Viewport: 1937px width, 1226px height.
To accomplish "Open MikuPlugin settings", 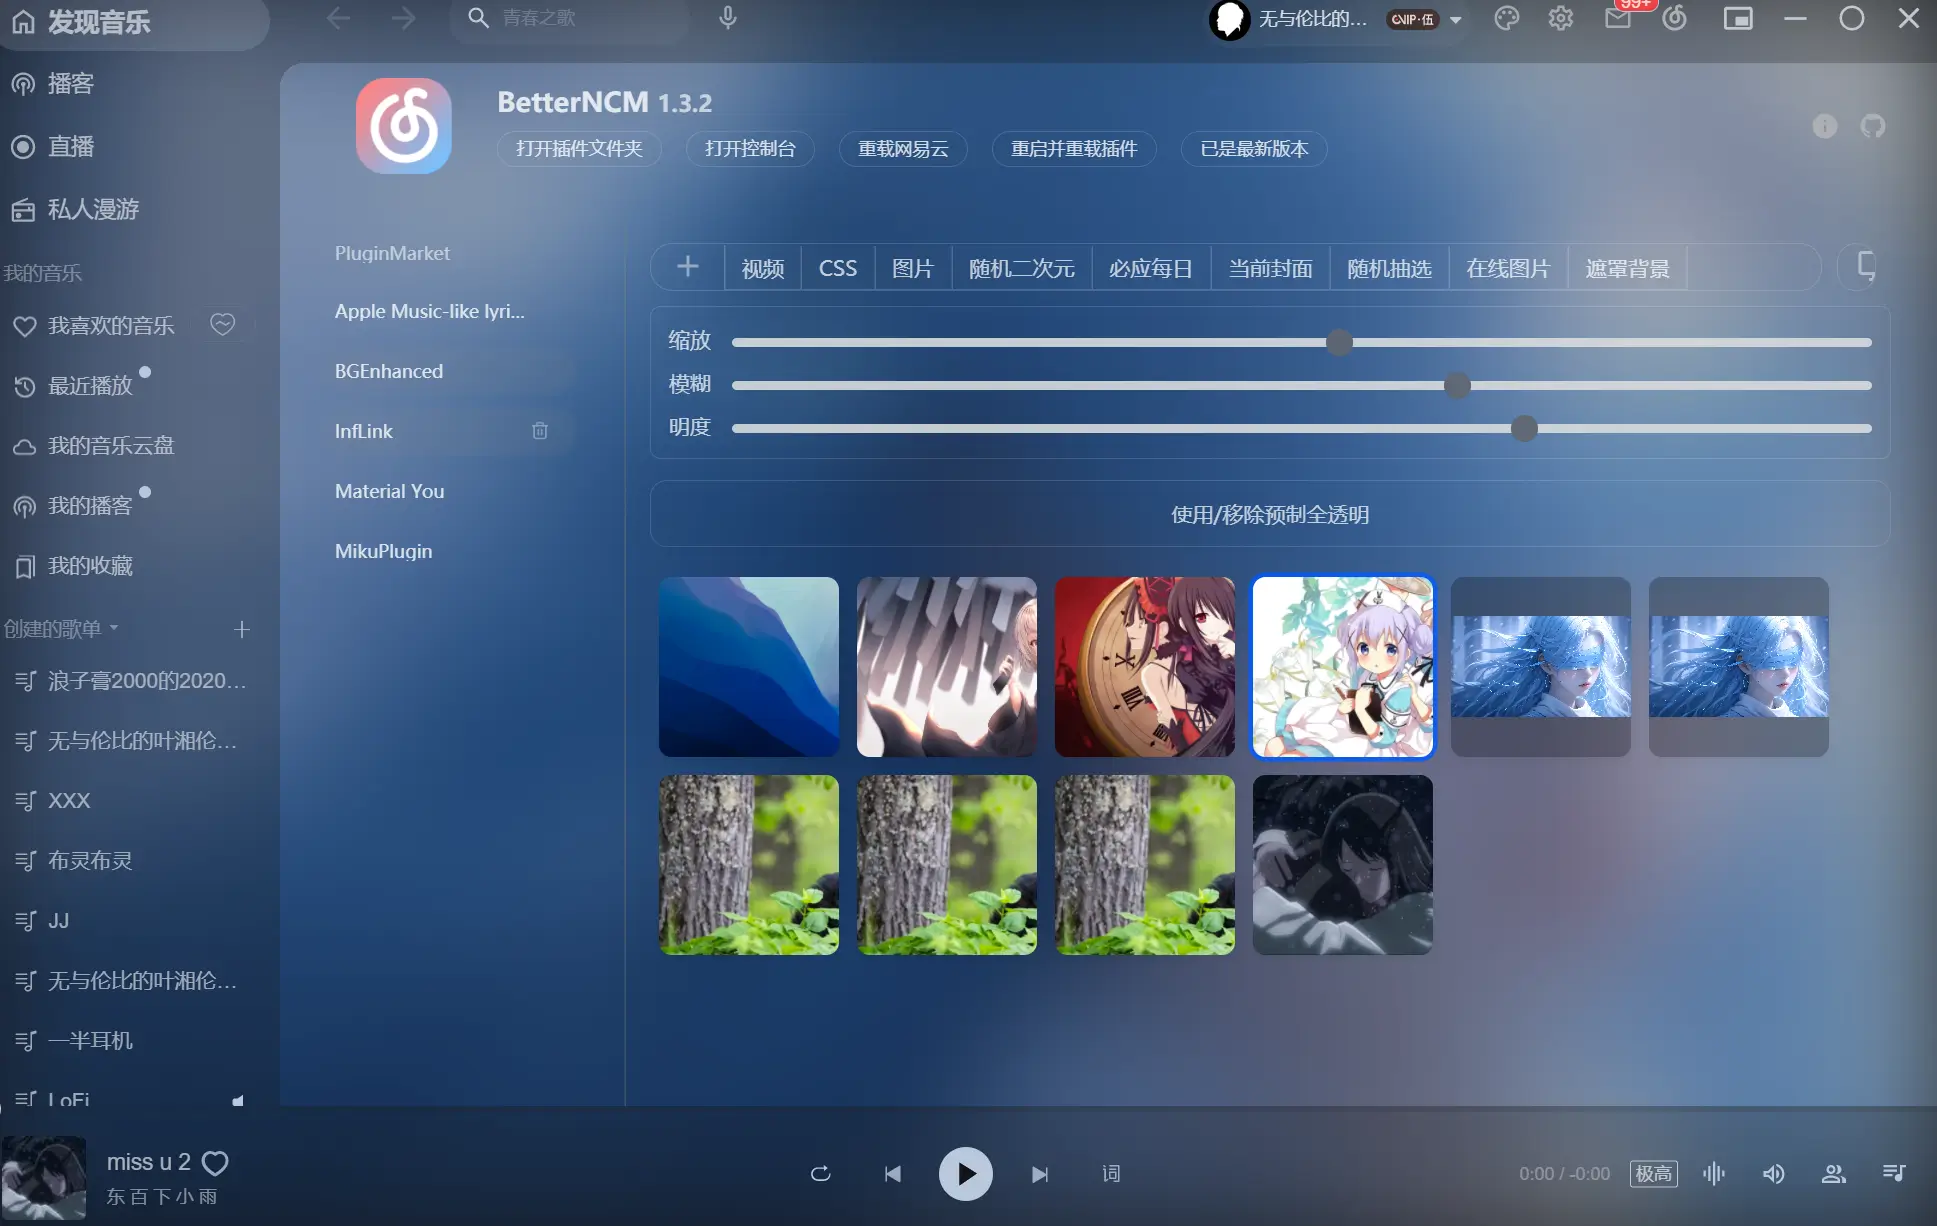I will click(384, 551).
